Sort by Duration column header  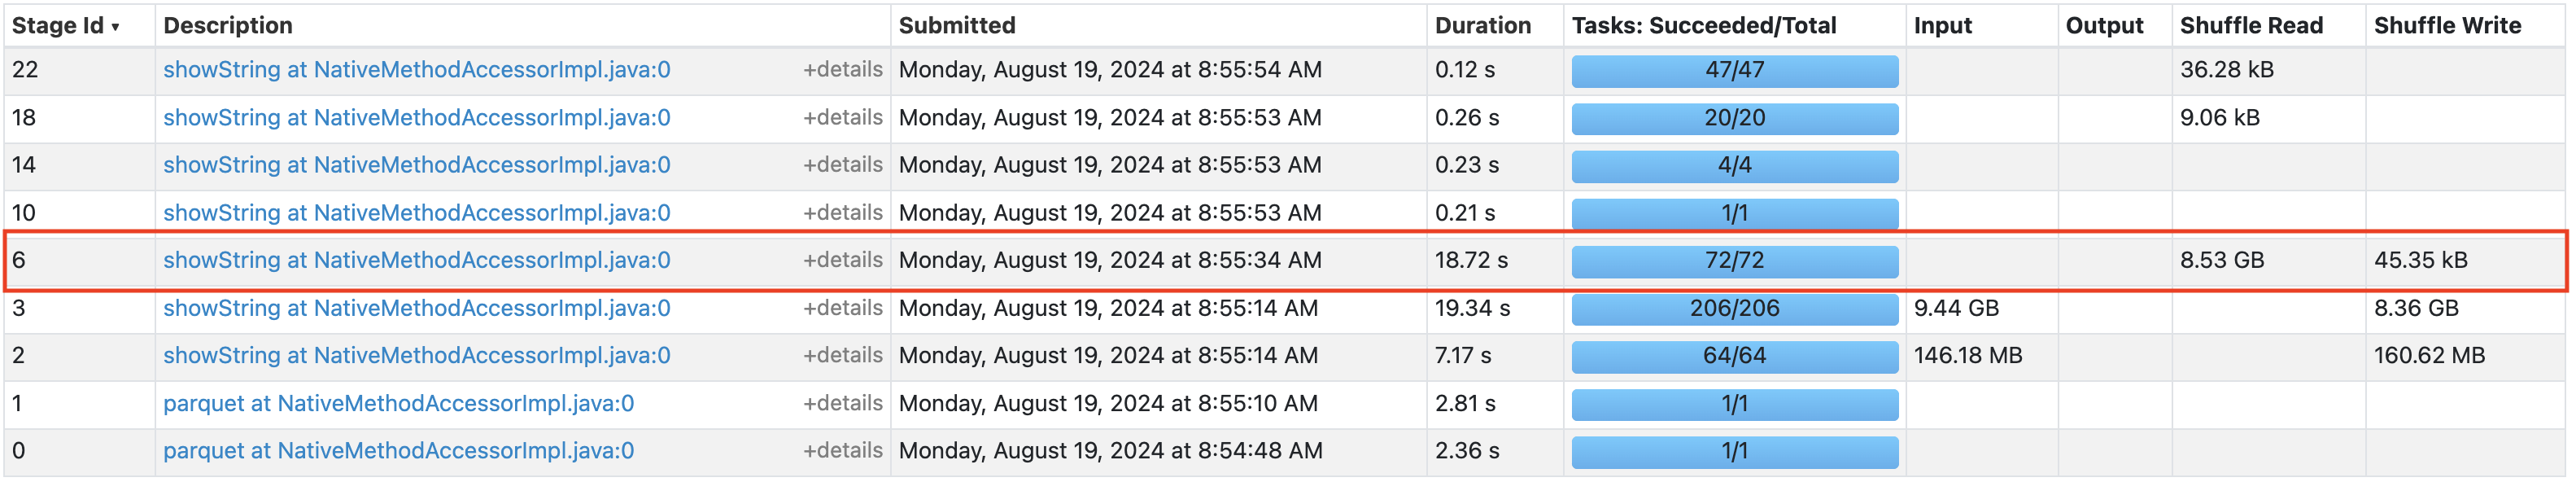pyautogui.click(x=1482, y=26)
